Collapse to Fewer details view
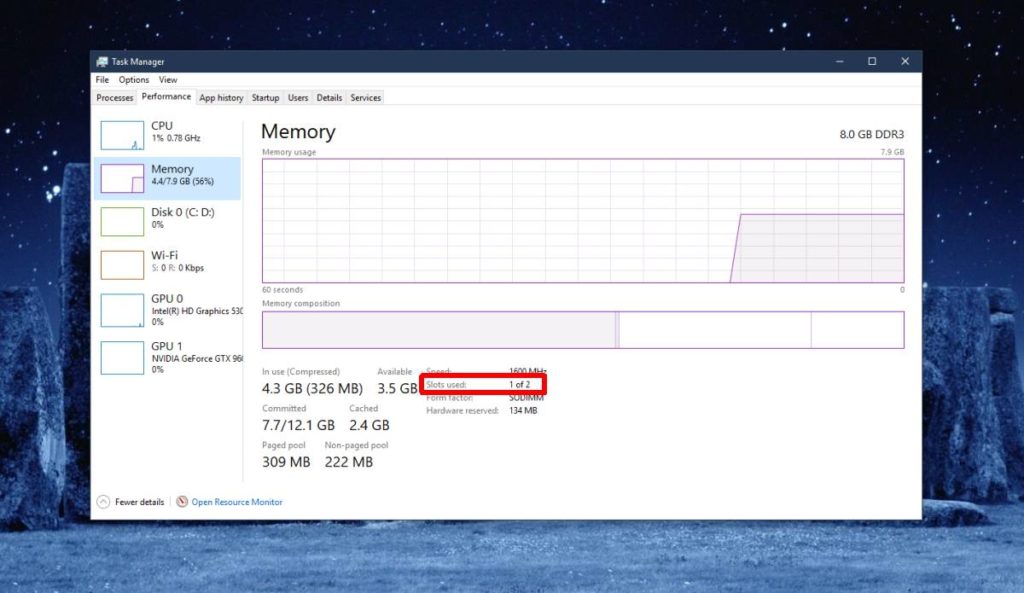The height and width of the screenshot is (593, 1024). (131, 502)
